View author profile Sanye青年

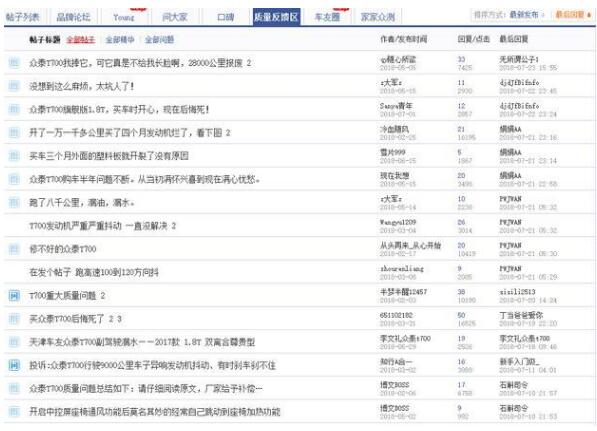(396, 106)
